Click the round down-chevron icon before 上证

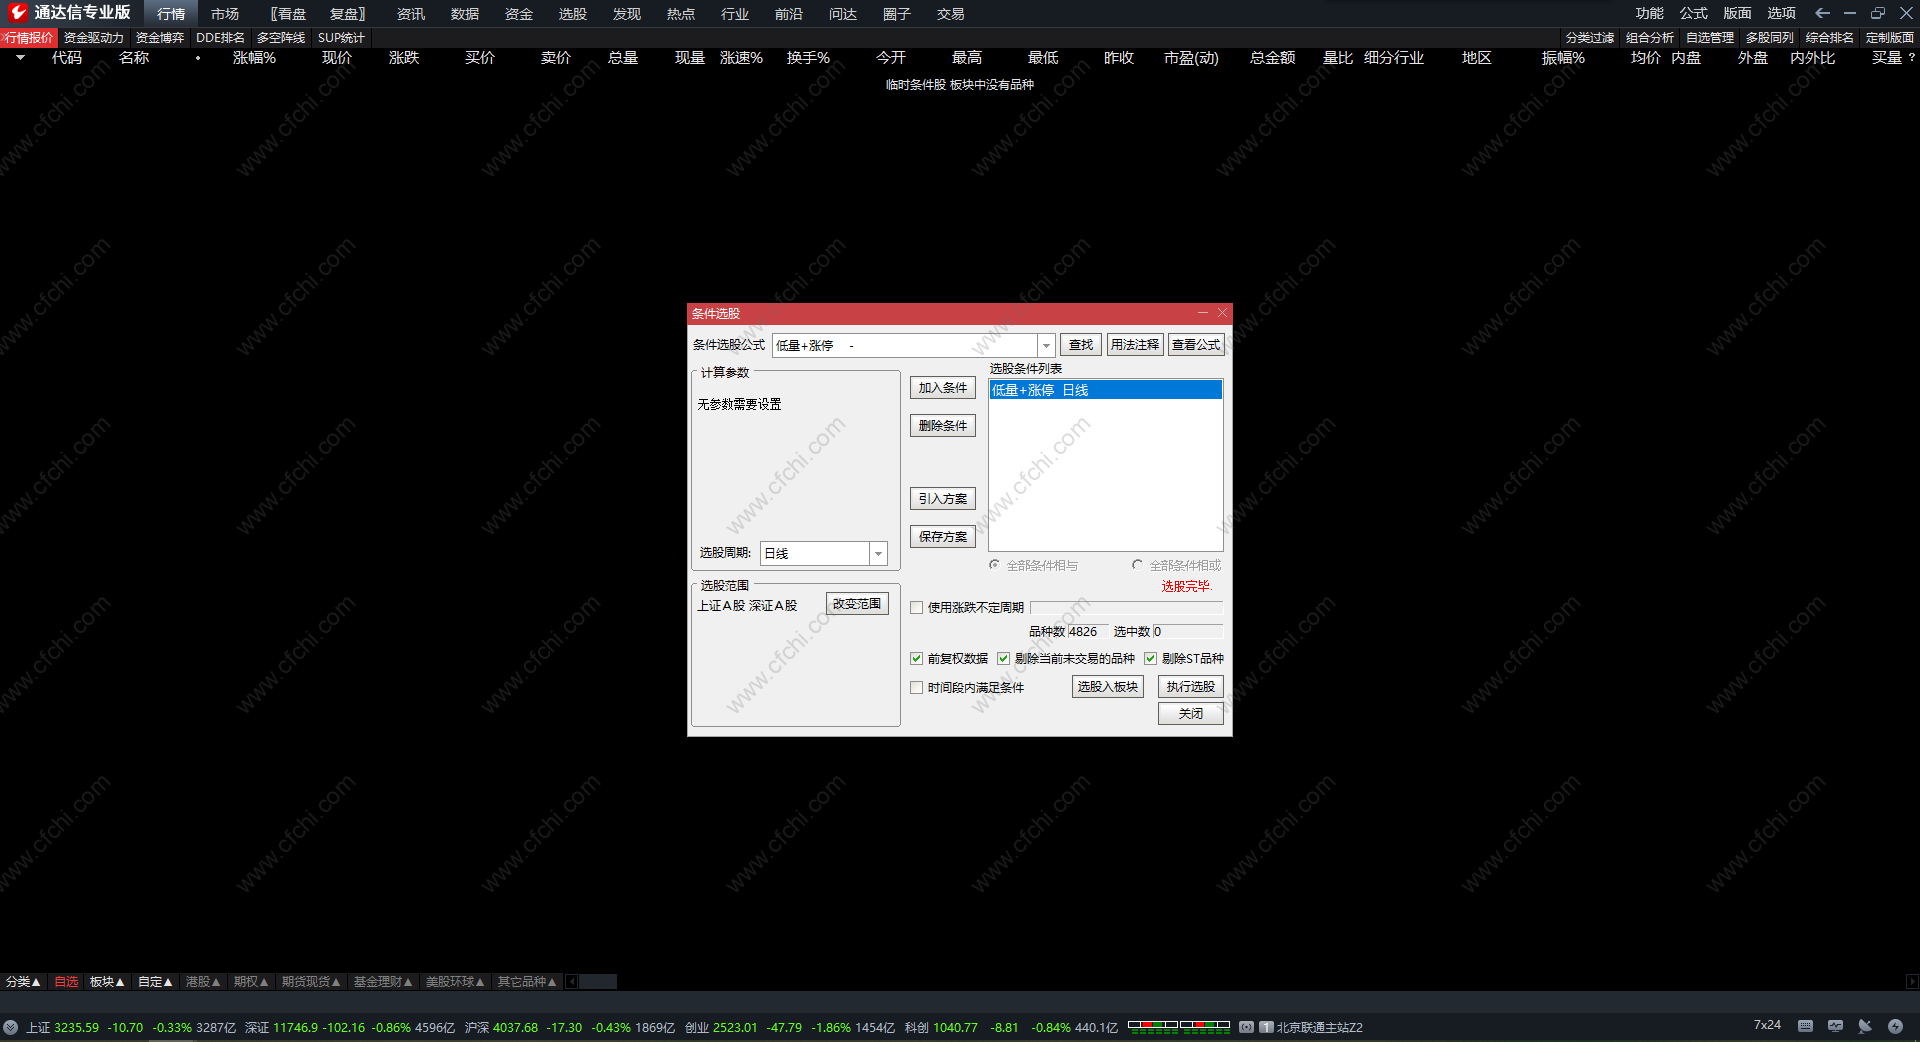10,1027
